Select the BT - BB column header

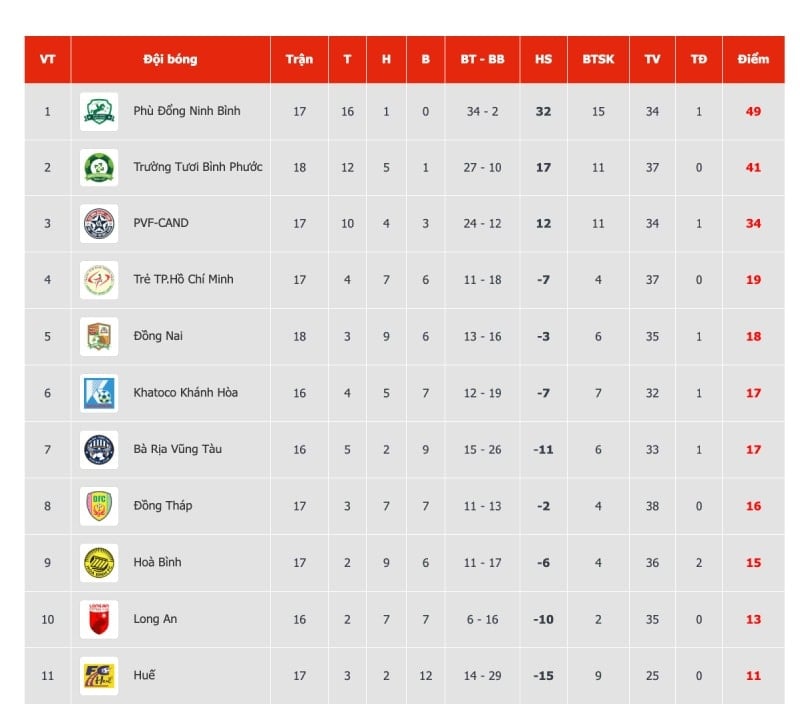[x=482, y=59]
